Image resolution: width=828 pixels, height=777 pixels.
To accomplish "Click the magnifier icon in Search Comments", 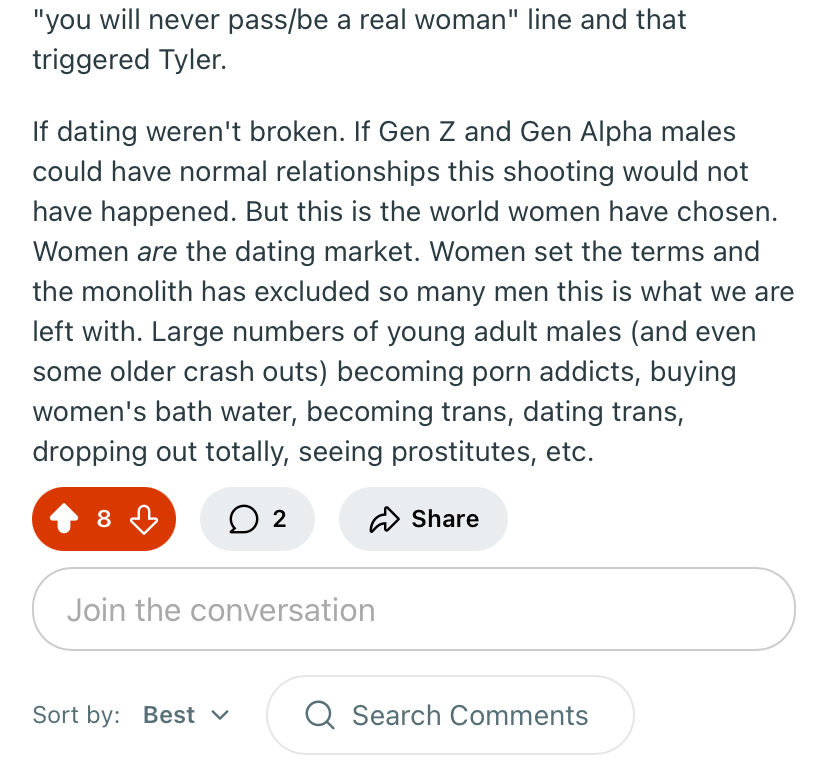I will [x=320, y=716].
